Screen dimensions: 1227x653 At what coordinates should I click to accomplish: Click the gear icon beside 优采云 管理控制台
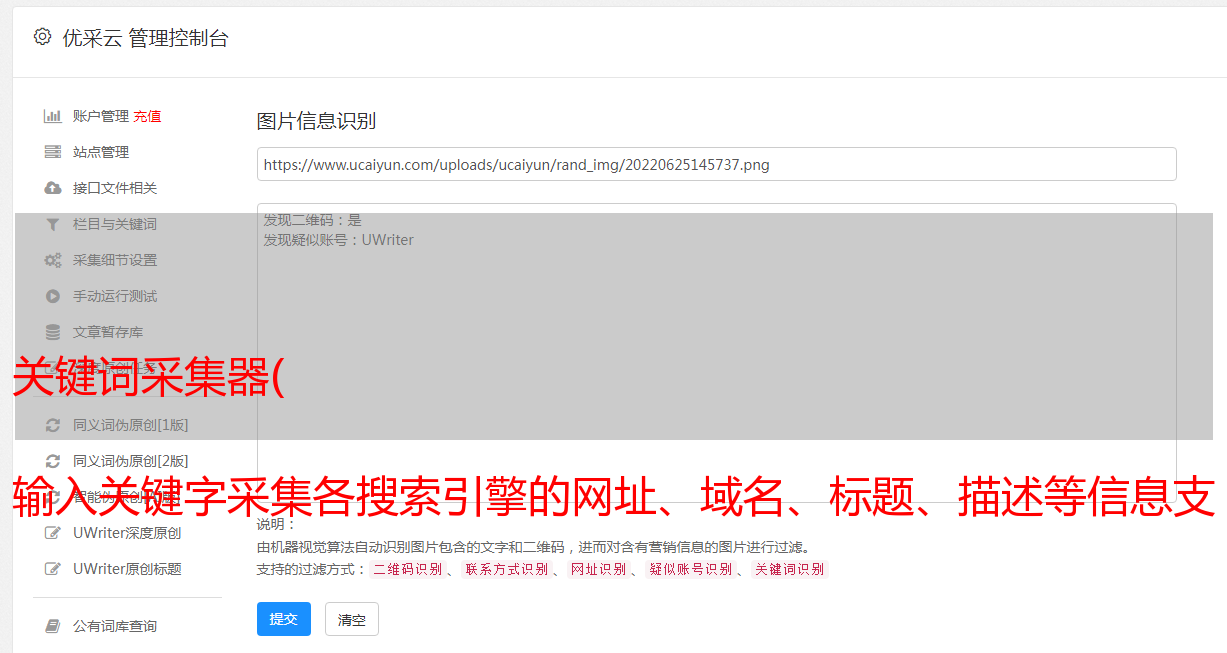tap(42, 37)
